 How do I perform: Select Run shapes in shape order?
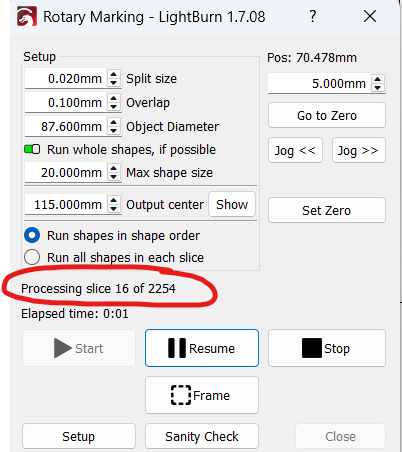click(32, 235)
